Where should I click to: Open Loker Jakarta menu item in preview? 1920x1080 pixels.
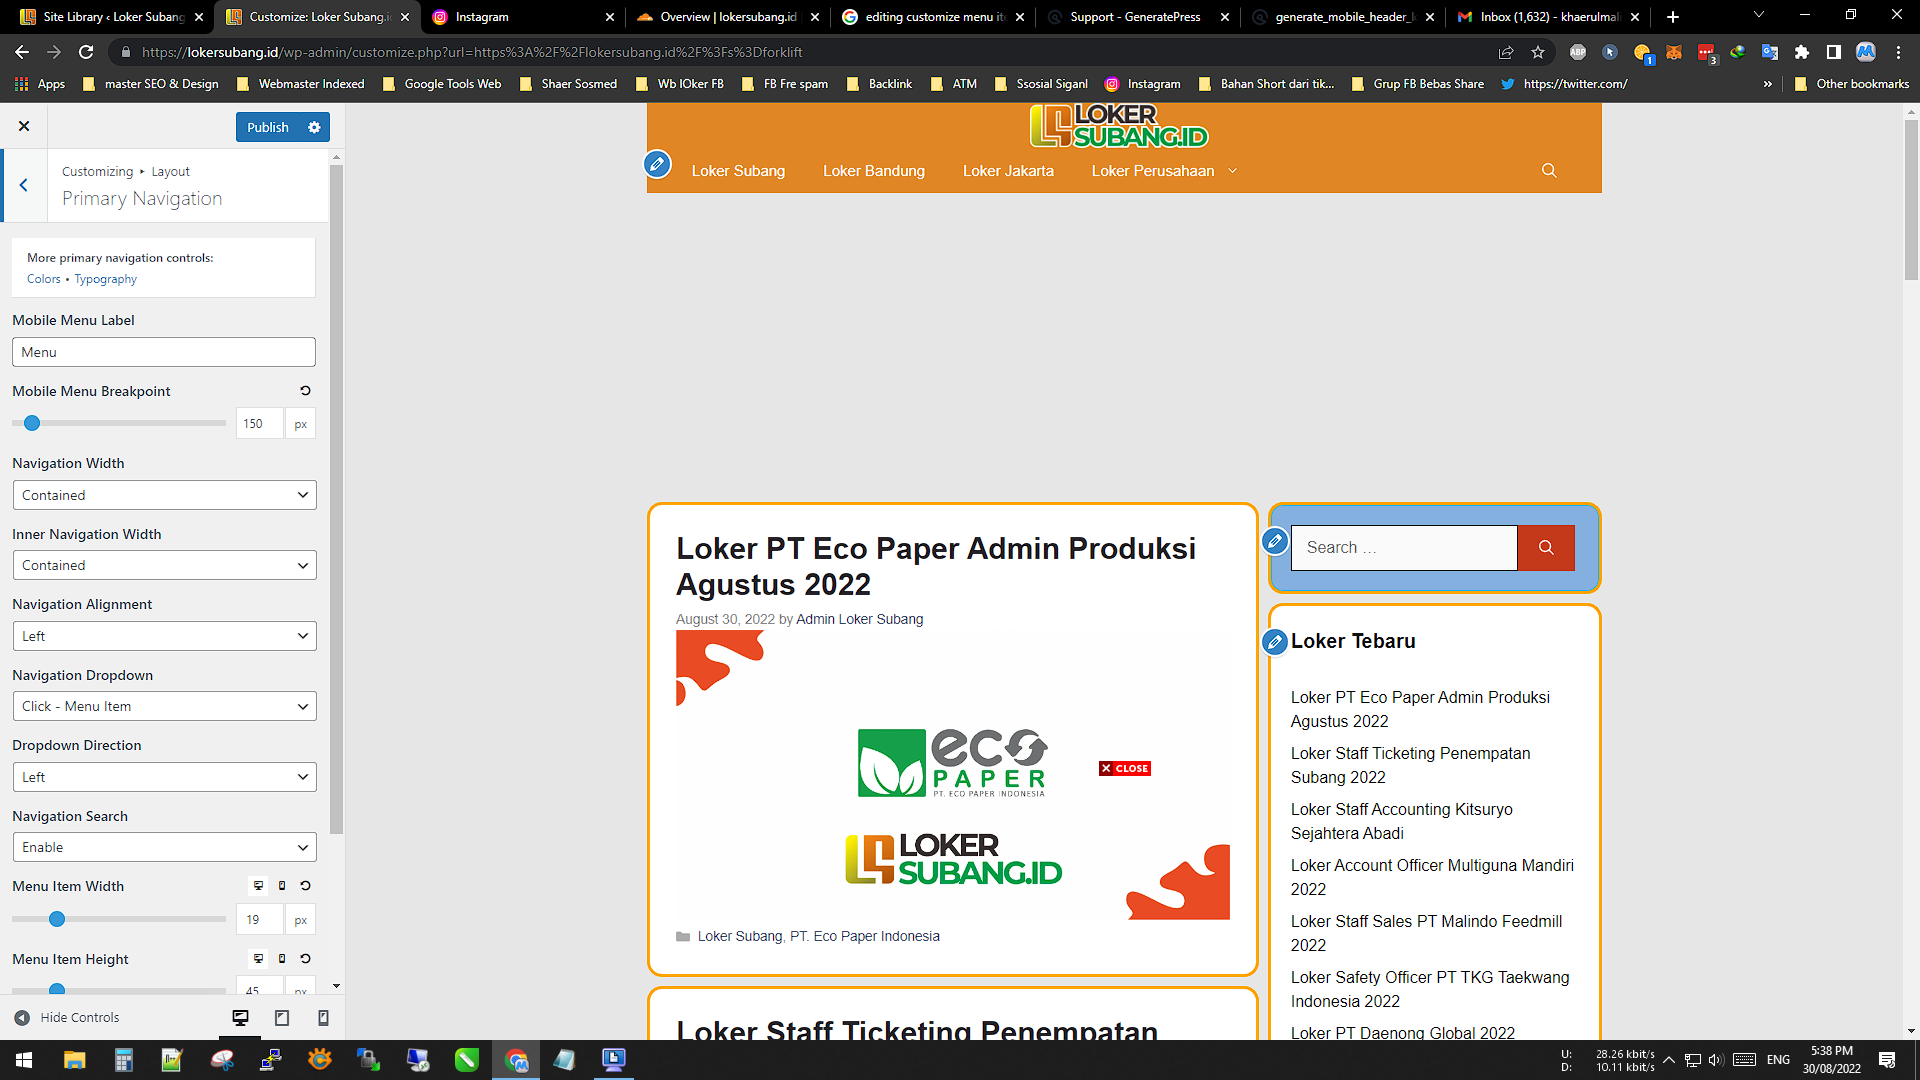pos(1008,171)
